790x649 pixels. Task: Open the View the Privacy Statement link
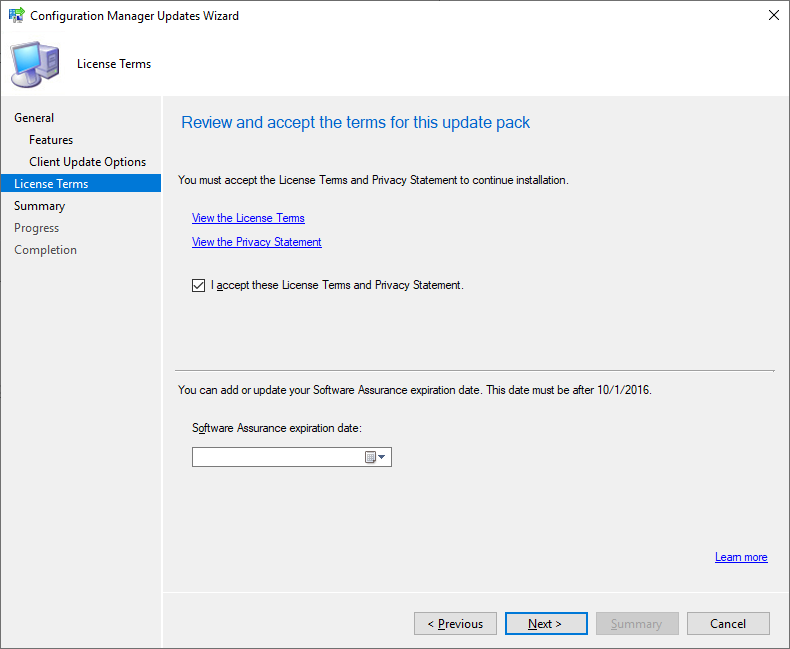click(257, 242)
